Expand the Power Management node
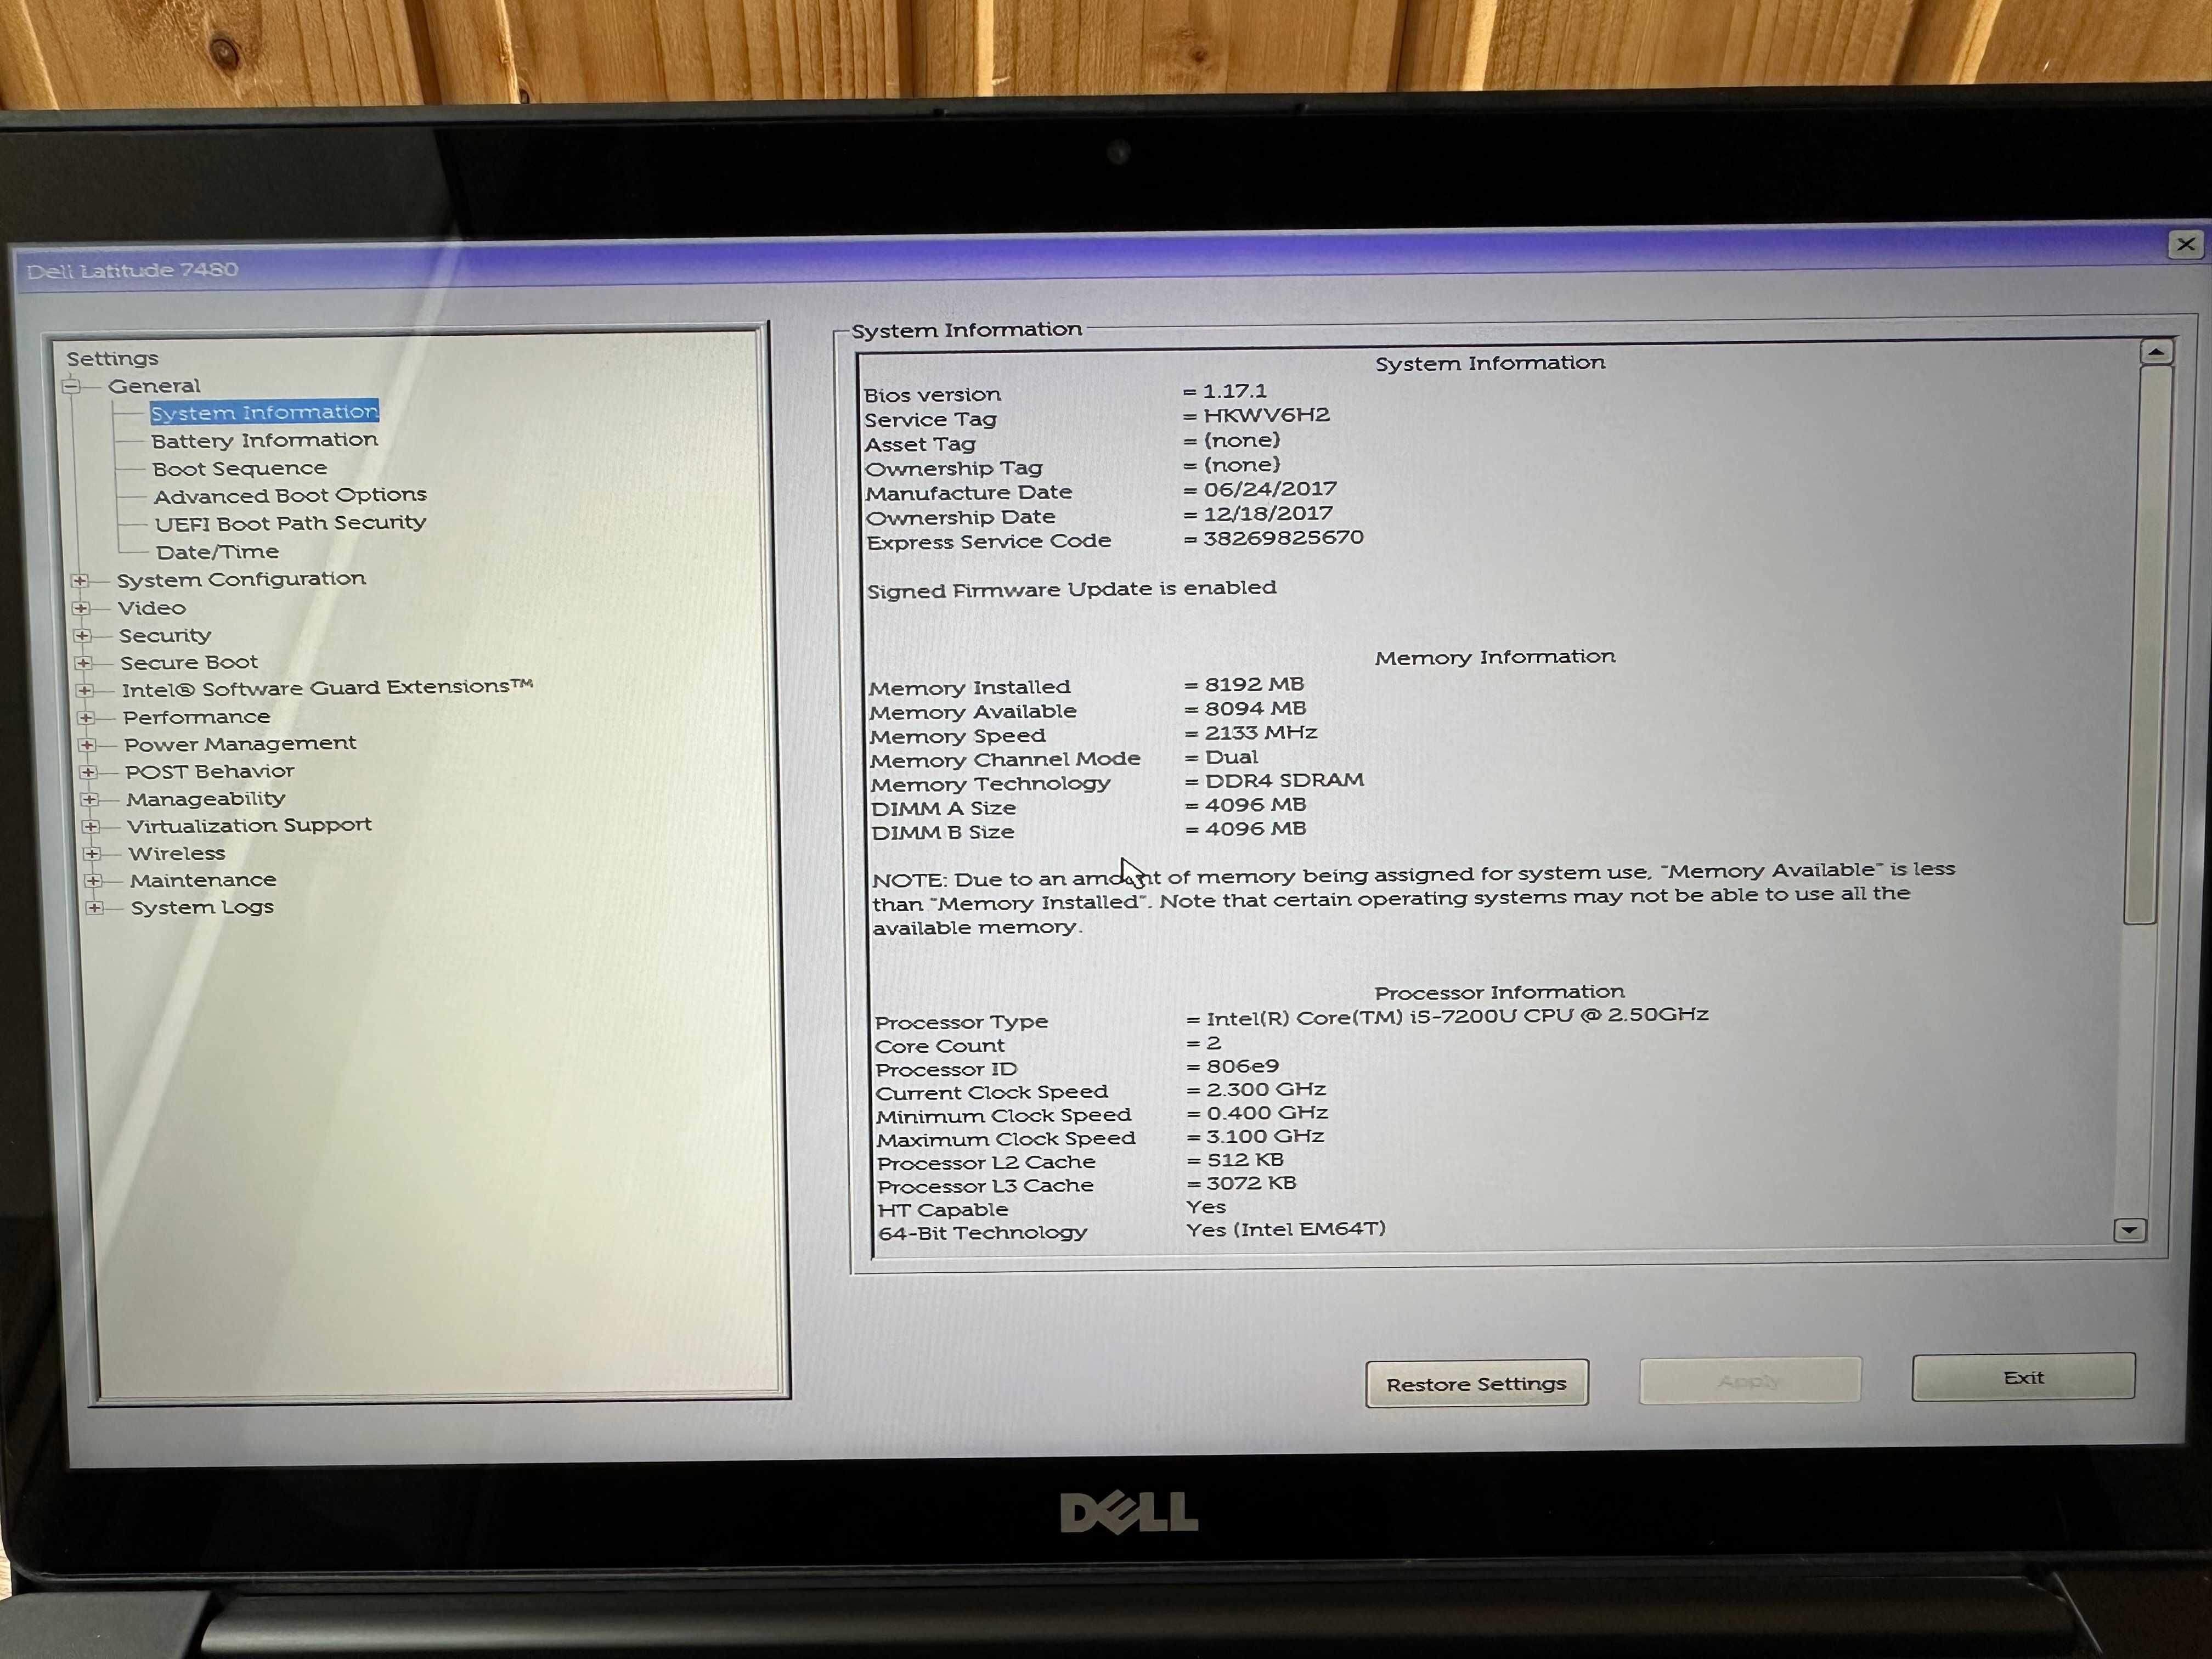2212x1659 pixels. (87, 744)
